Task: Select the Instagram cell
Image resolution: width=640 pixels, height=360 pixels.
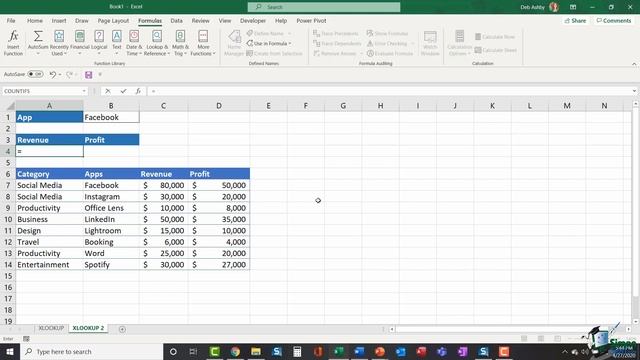Action: 111,197
